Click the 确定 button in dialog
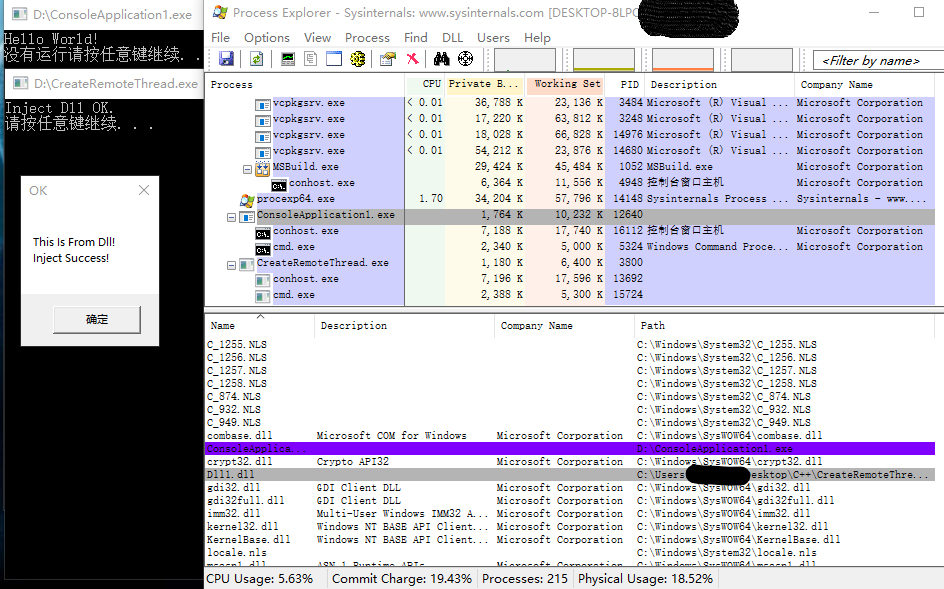The width and height of the screenshot is (944, 589). (x=96, y=320)
